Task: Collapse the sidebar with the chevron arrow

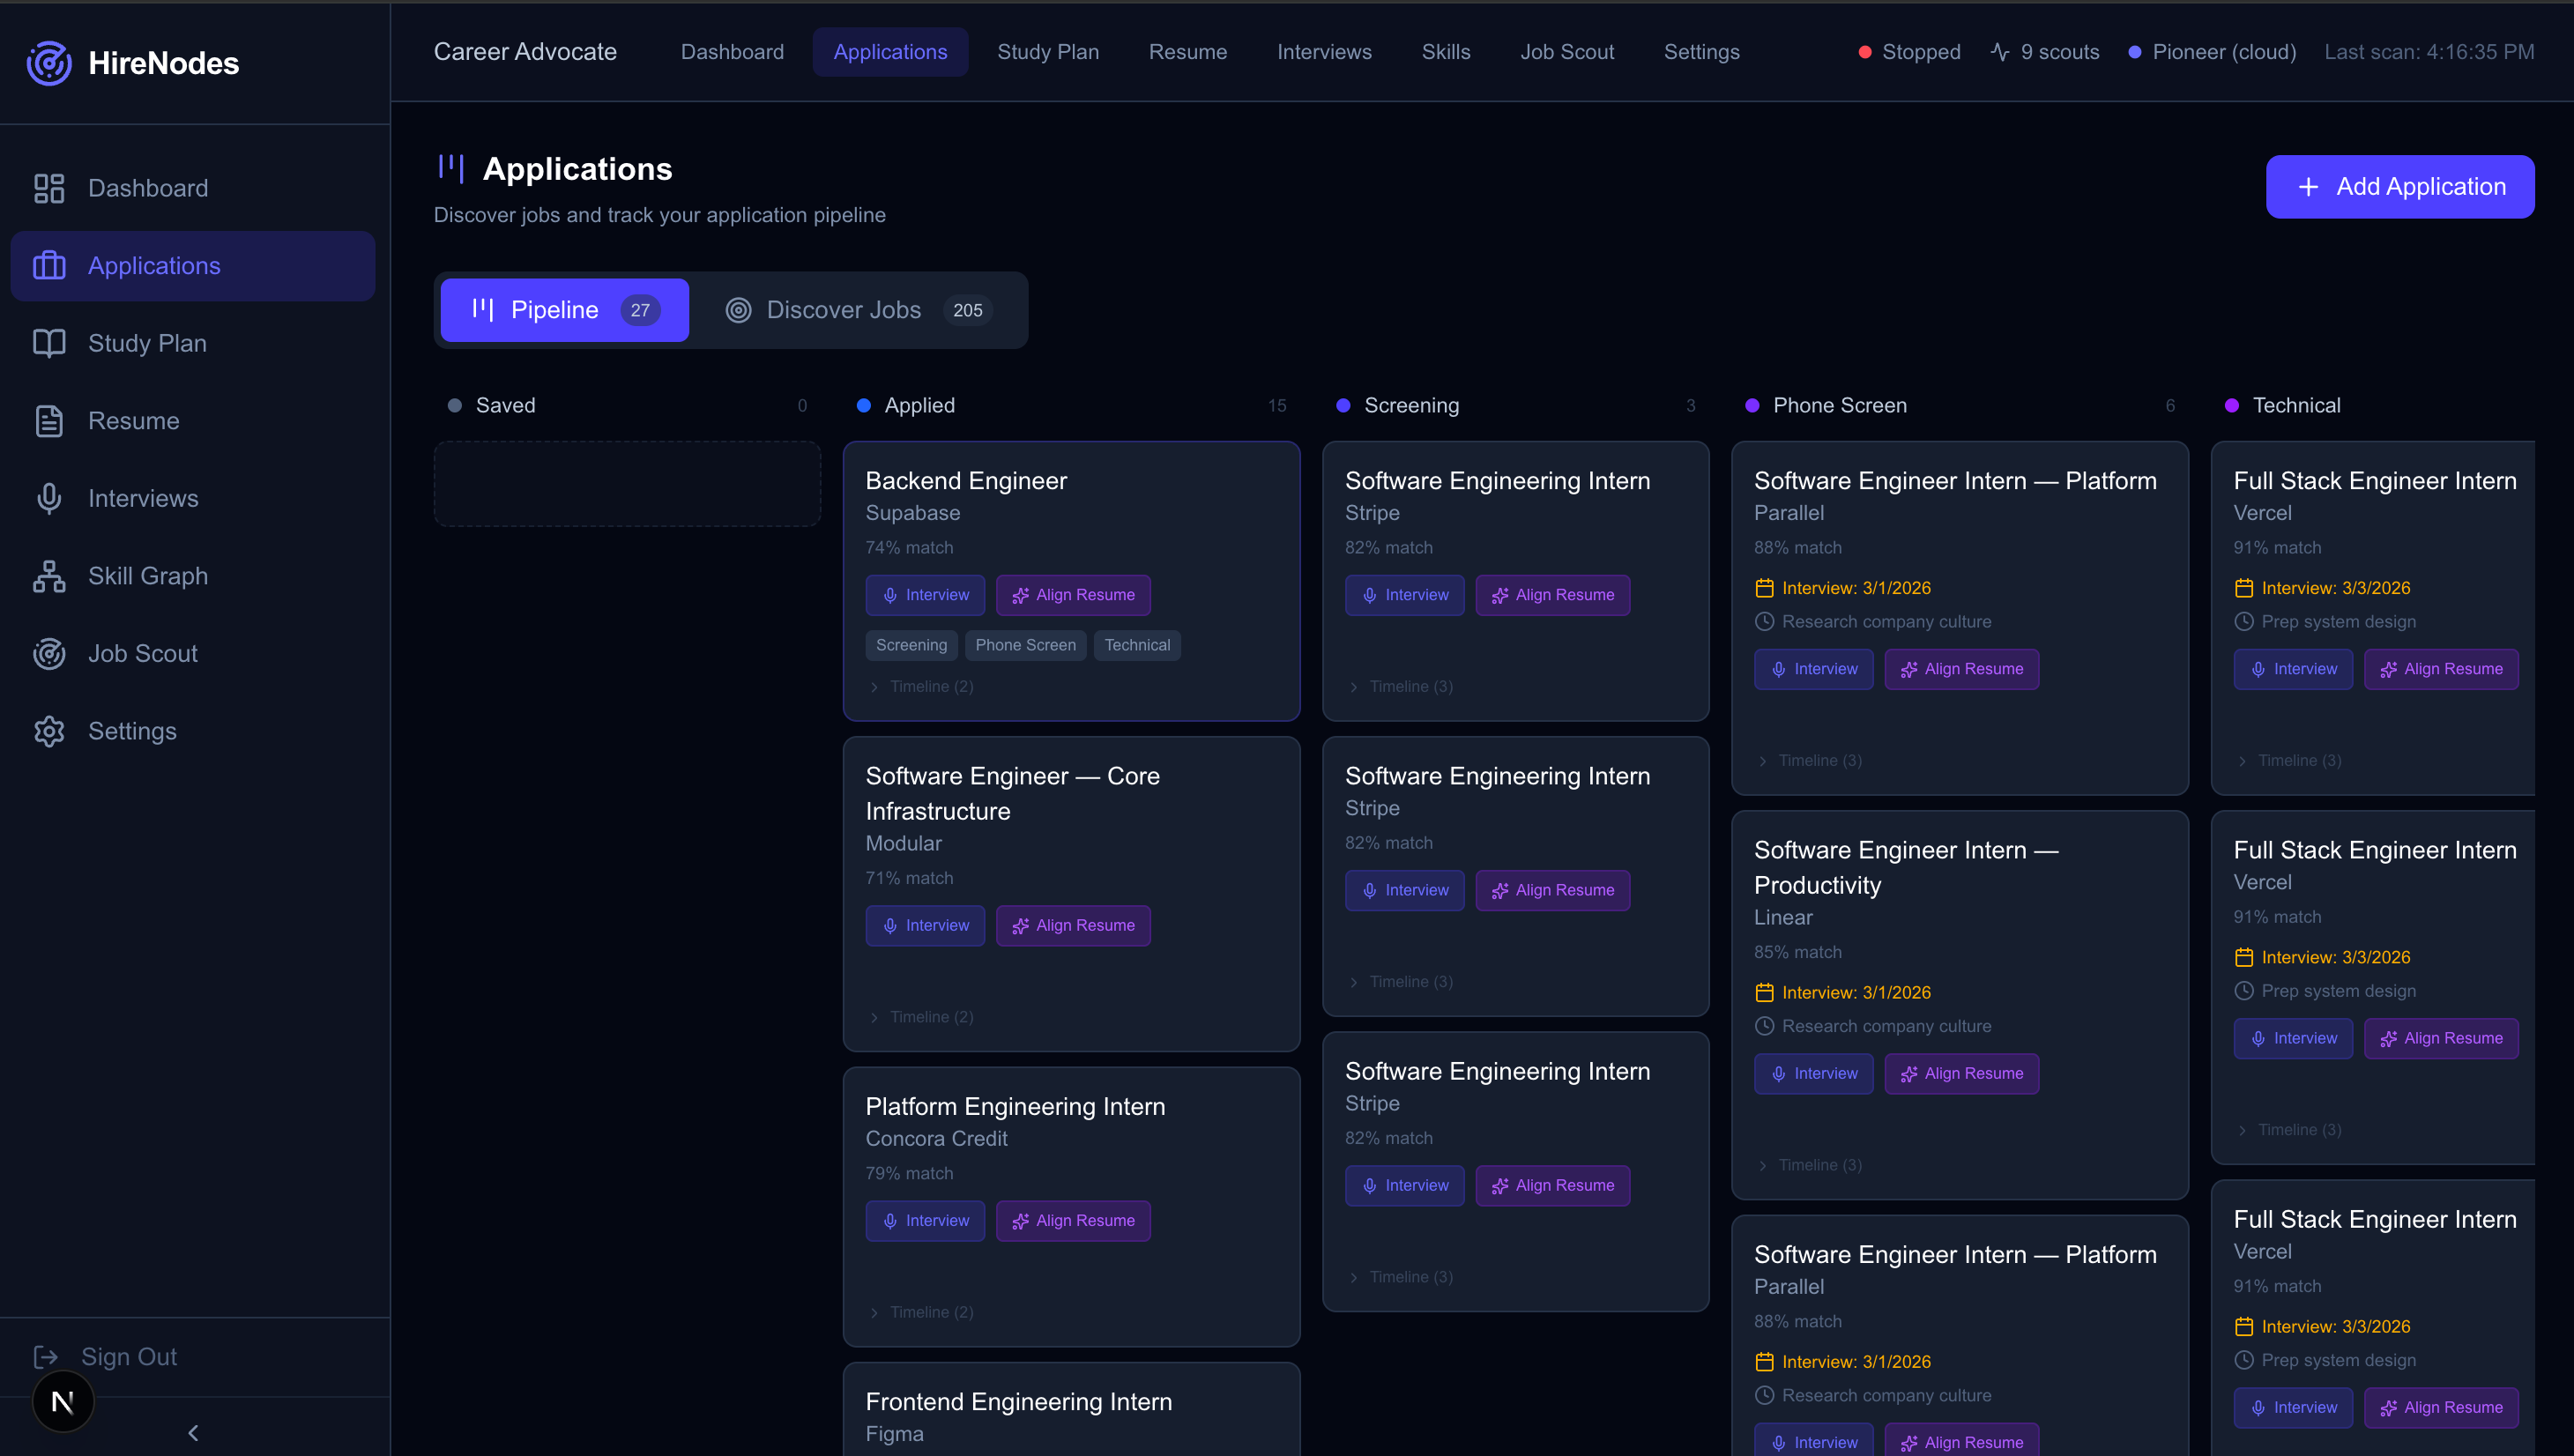Action: 193,1433
